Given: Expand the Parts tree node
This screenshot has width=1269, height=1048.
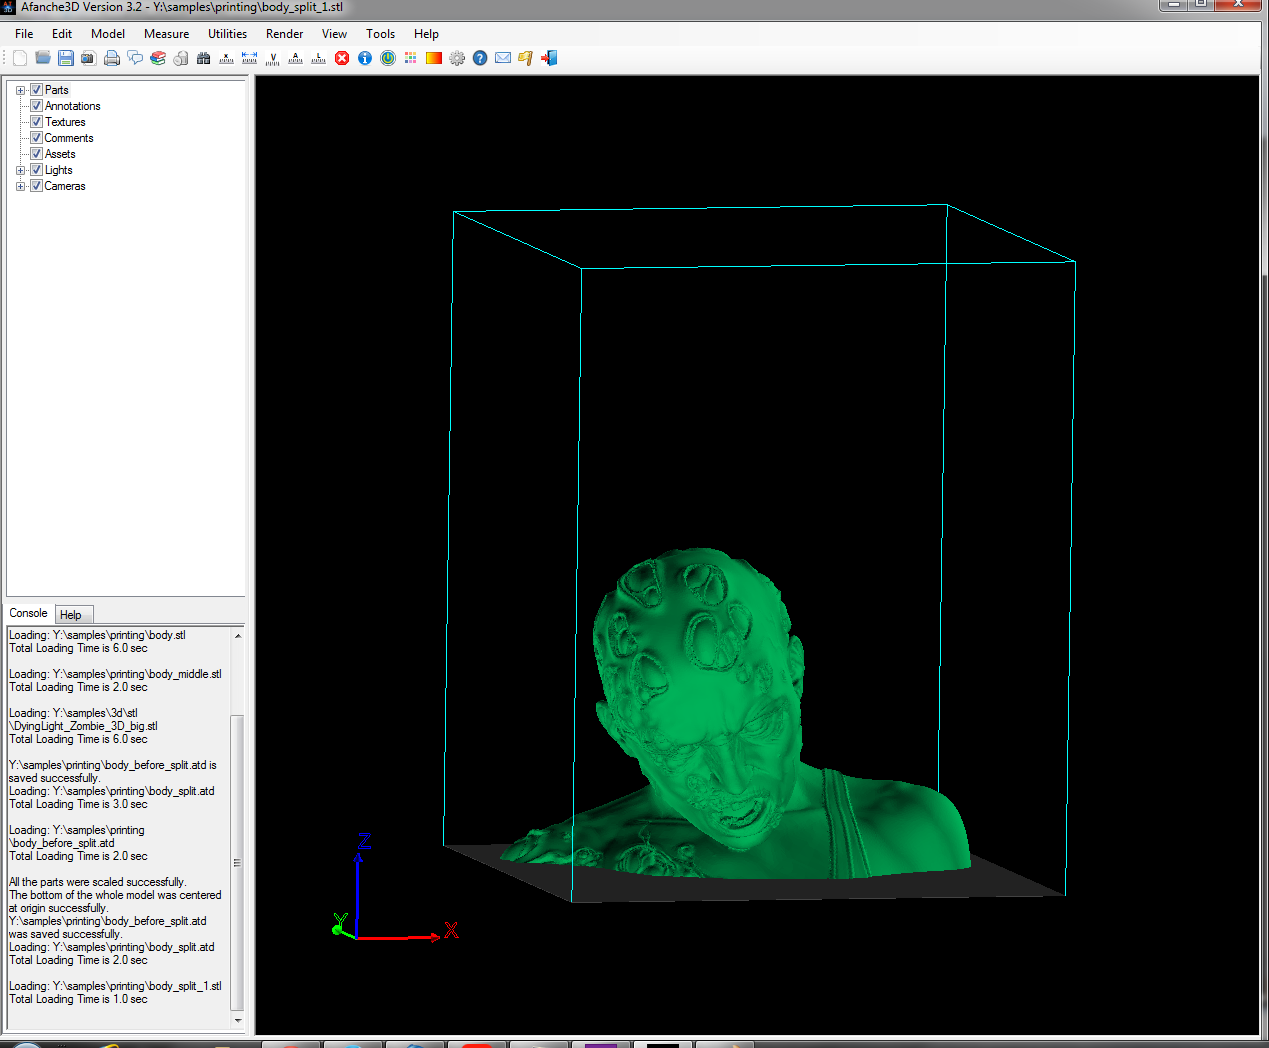Looking at the screenshot, I should click(20, 90).
